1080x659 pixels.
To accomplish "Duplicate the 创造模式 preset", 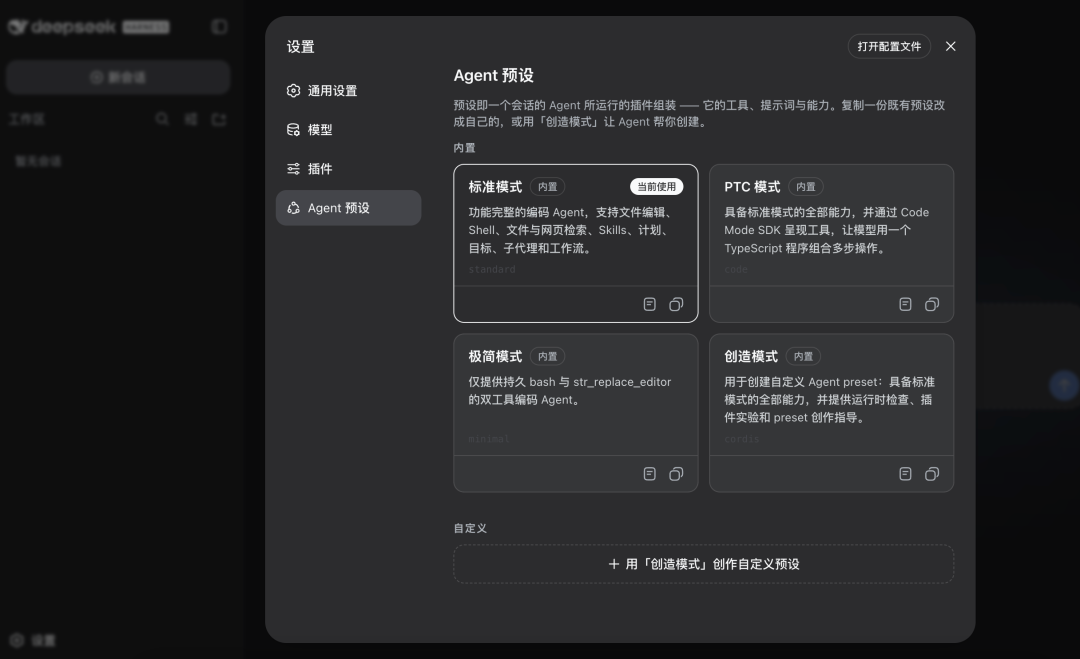I will (x=932, y=474).
